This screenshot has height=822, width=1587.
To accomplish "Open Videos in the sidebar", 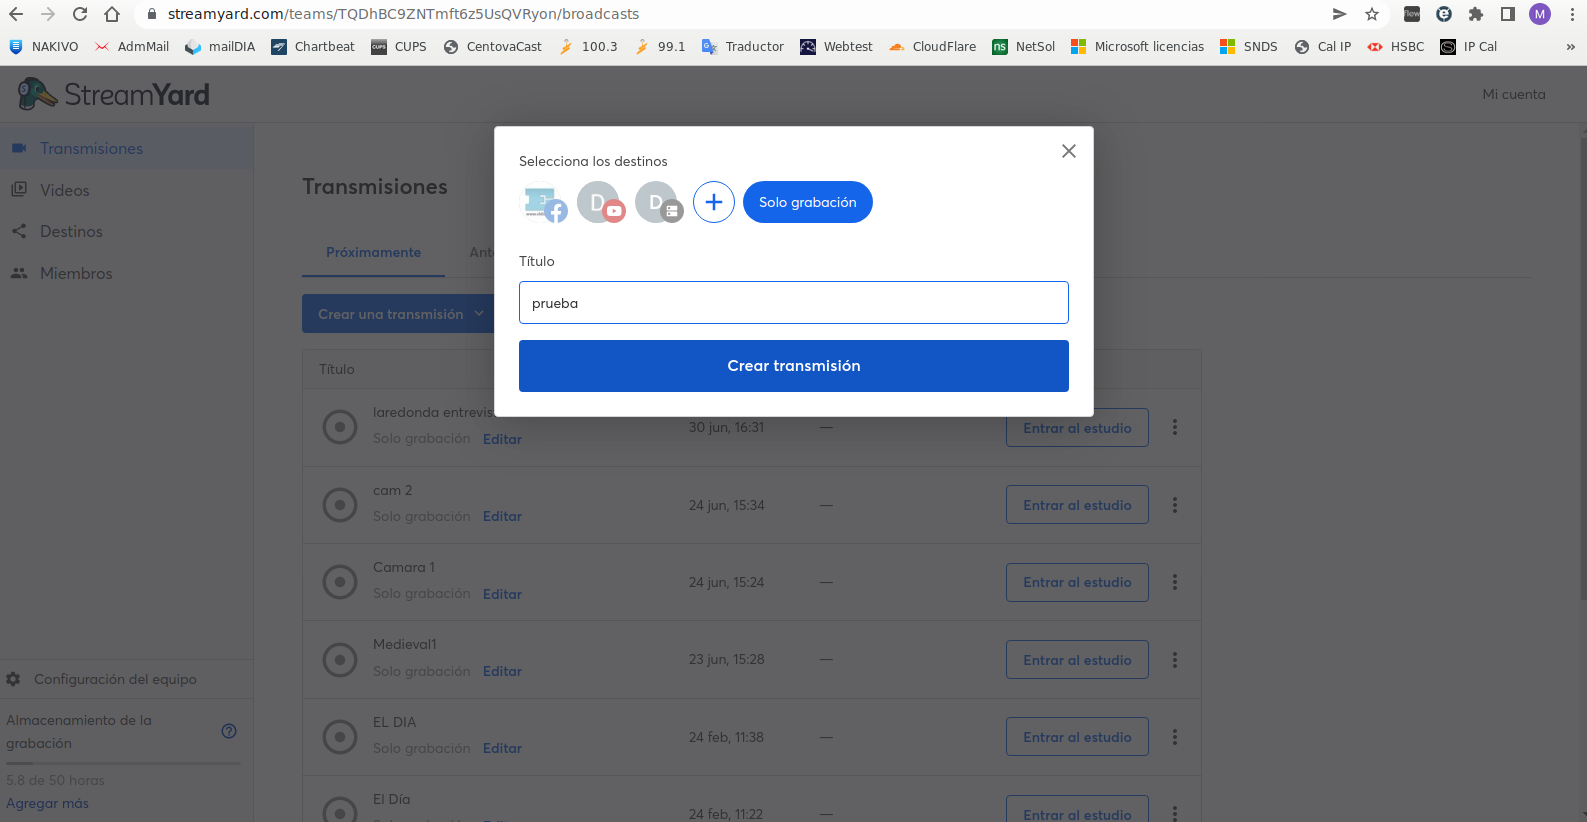I will click(x=64, y=190).
